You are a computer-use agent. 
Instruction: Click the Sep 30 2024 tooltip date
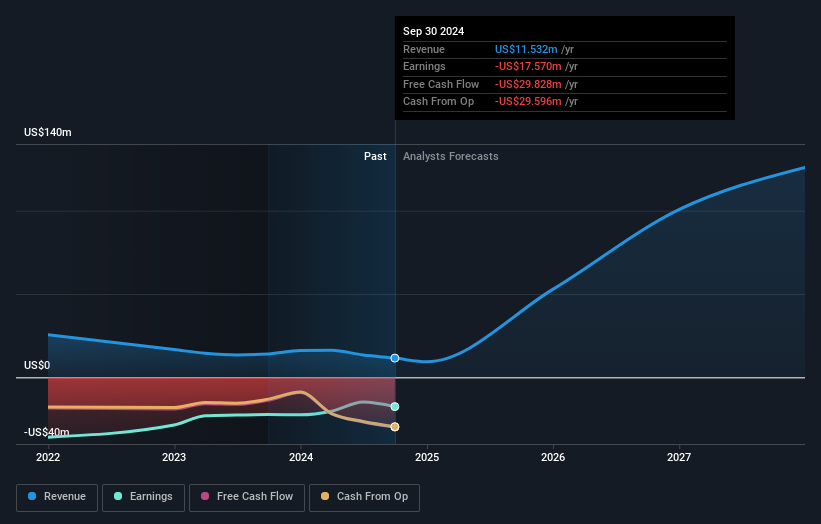(x=434, y=31)
